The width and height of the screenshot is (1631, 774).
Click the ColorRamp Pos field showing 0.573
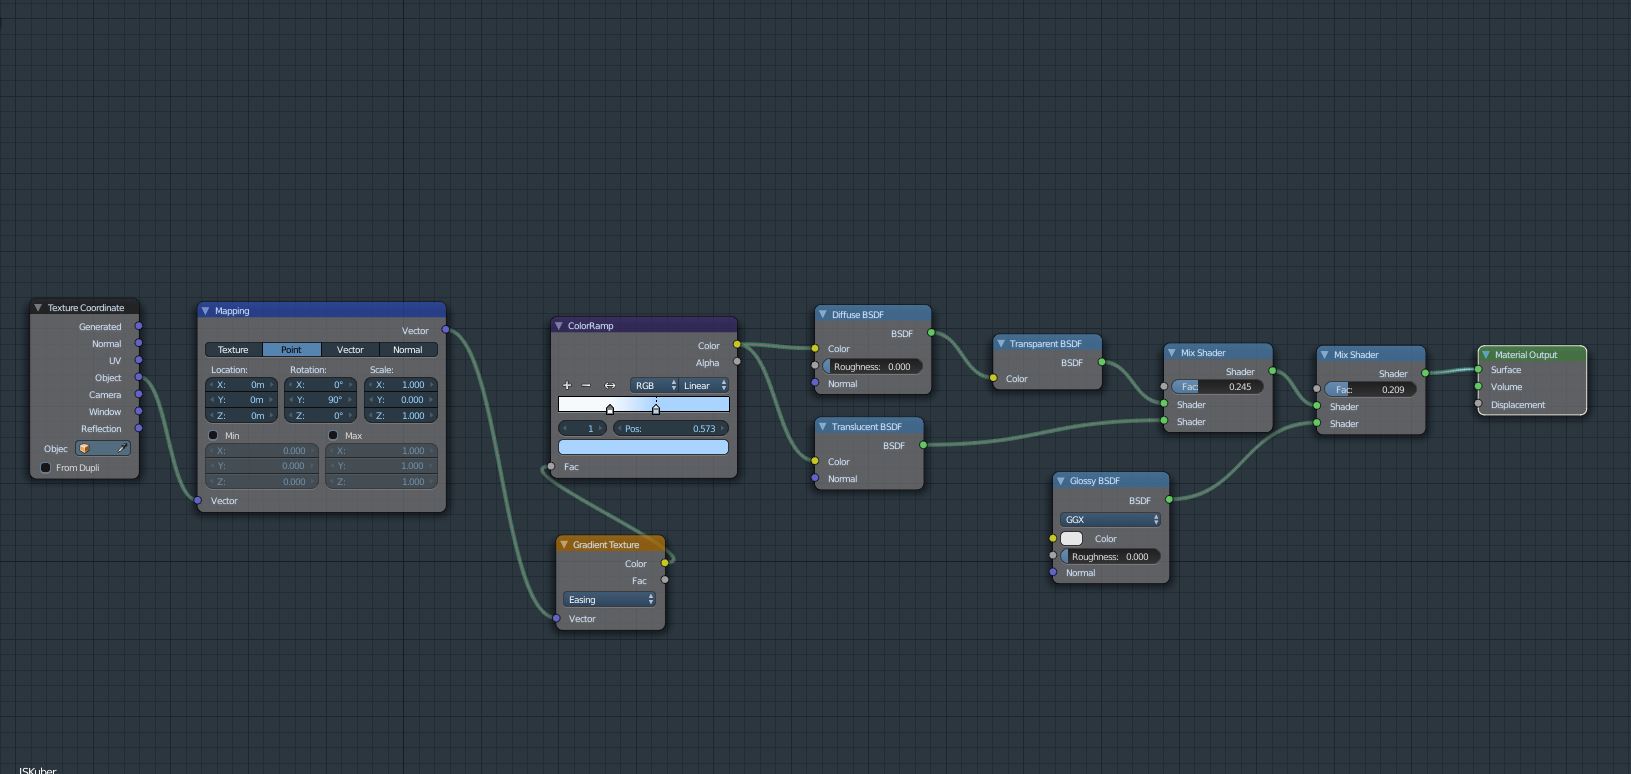pos(670,429)
